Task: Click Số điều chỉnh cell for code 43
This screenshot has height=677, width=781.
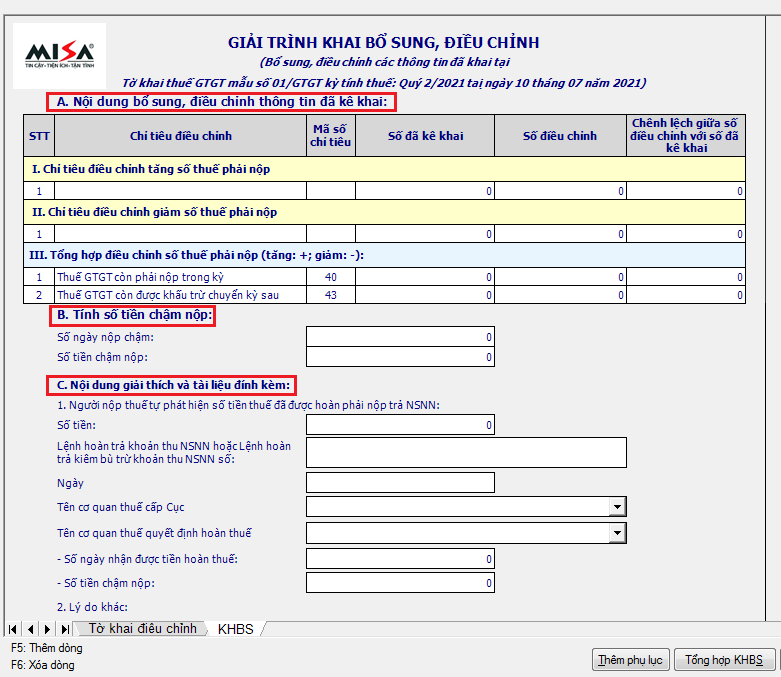Action: (560, 295)
